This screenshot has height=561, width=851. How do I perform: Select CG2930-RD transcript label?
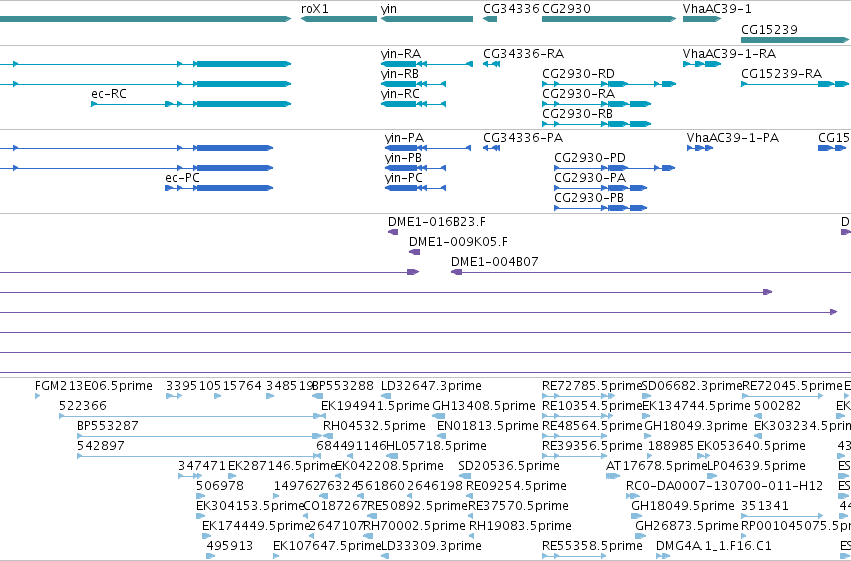(578, 74)
